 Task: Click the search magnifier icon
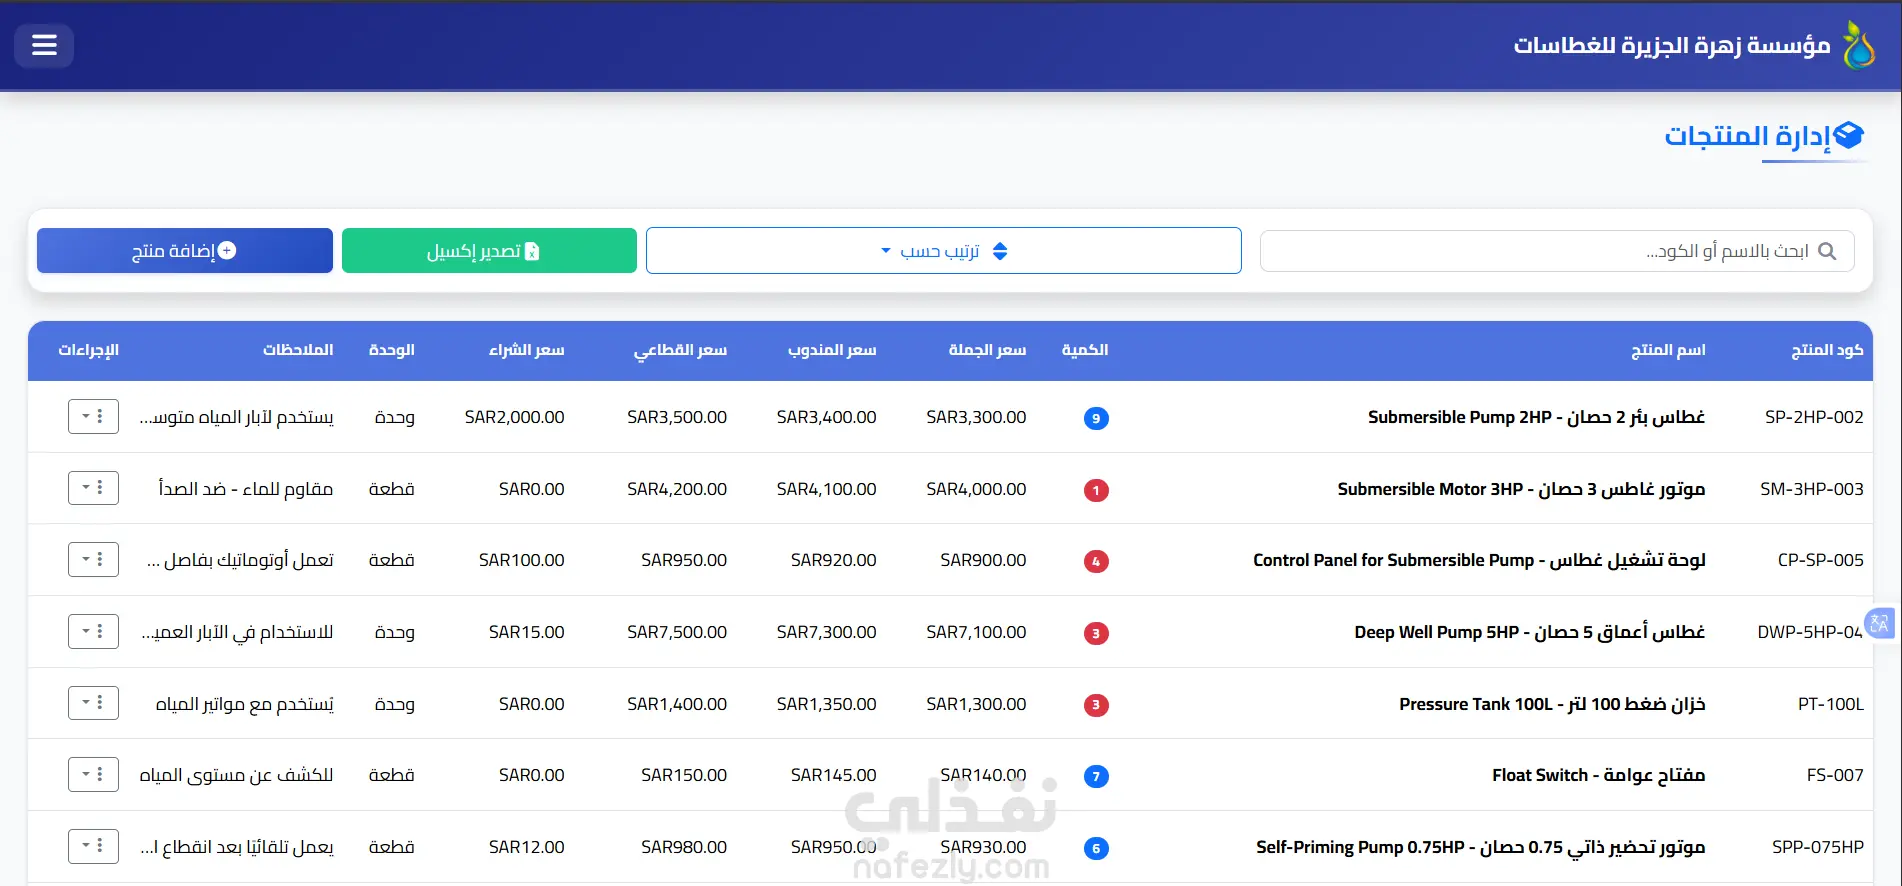(1827, 251)
